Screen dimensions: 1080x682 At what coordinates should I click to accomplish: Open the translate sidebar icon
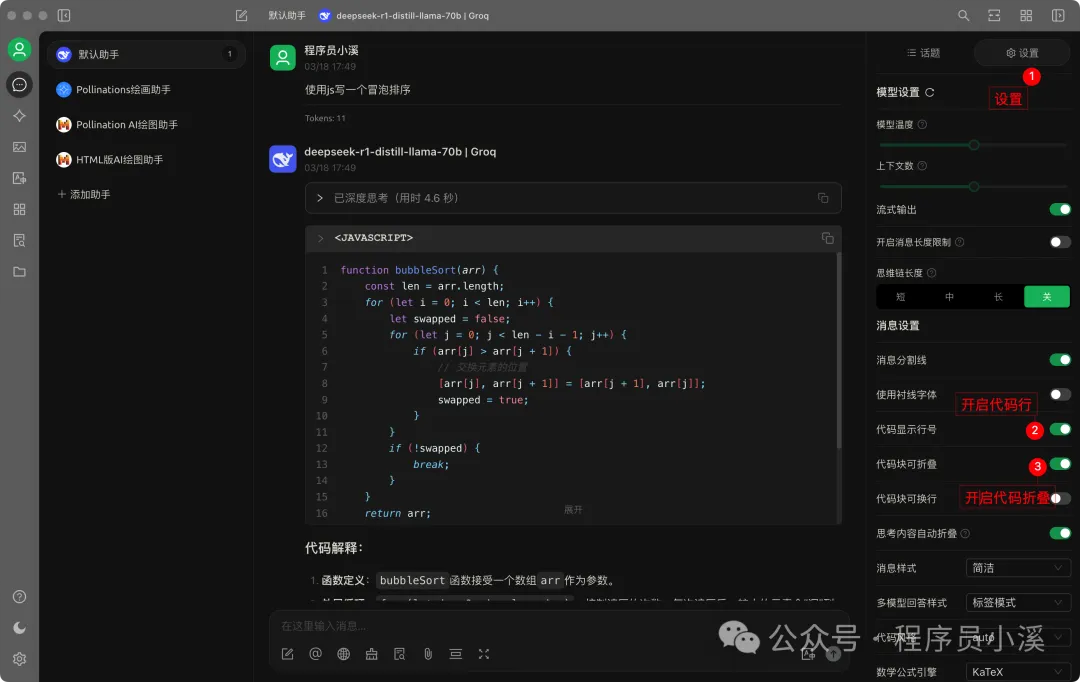(19, 178)
